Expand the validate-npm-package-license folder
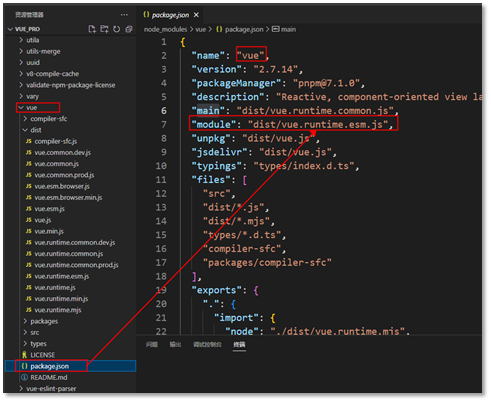Image resolution: width=491 pixels, height=402 pixels. coord(71,85)
